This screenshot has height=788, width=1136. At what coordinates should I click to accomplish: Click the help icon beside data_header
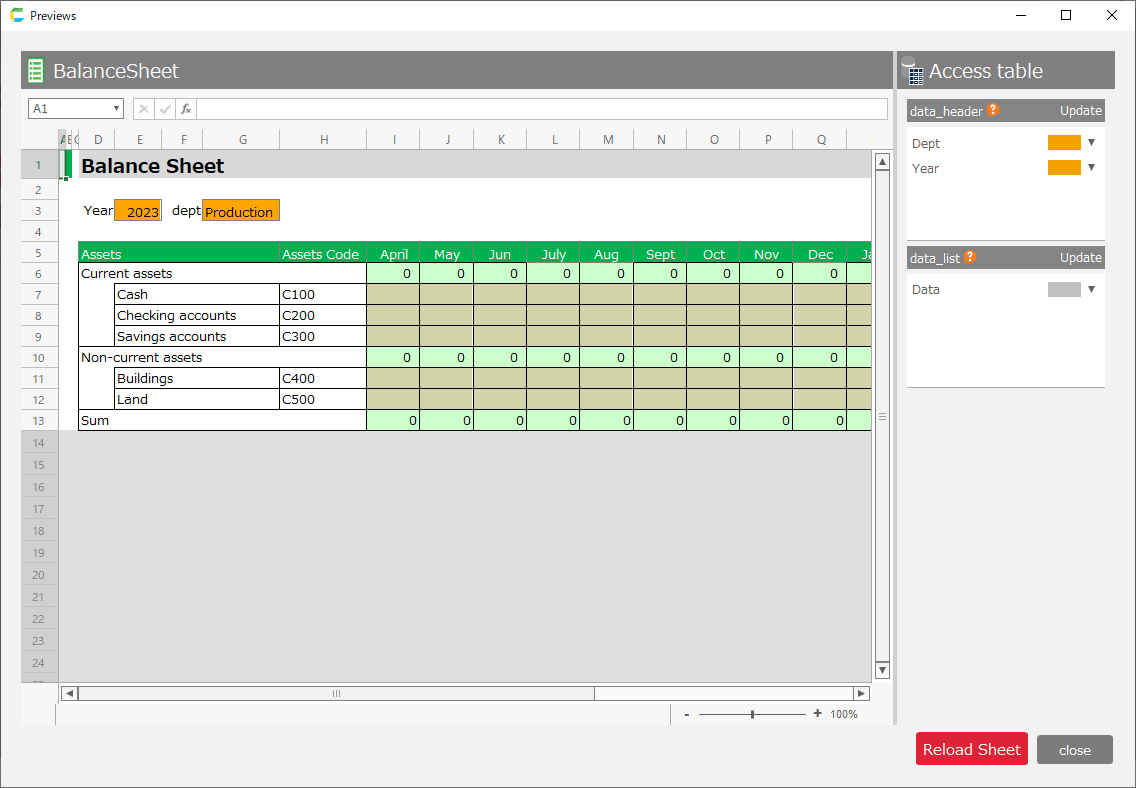pyautogui.click(x=993, y=111)
